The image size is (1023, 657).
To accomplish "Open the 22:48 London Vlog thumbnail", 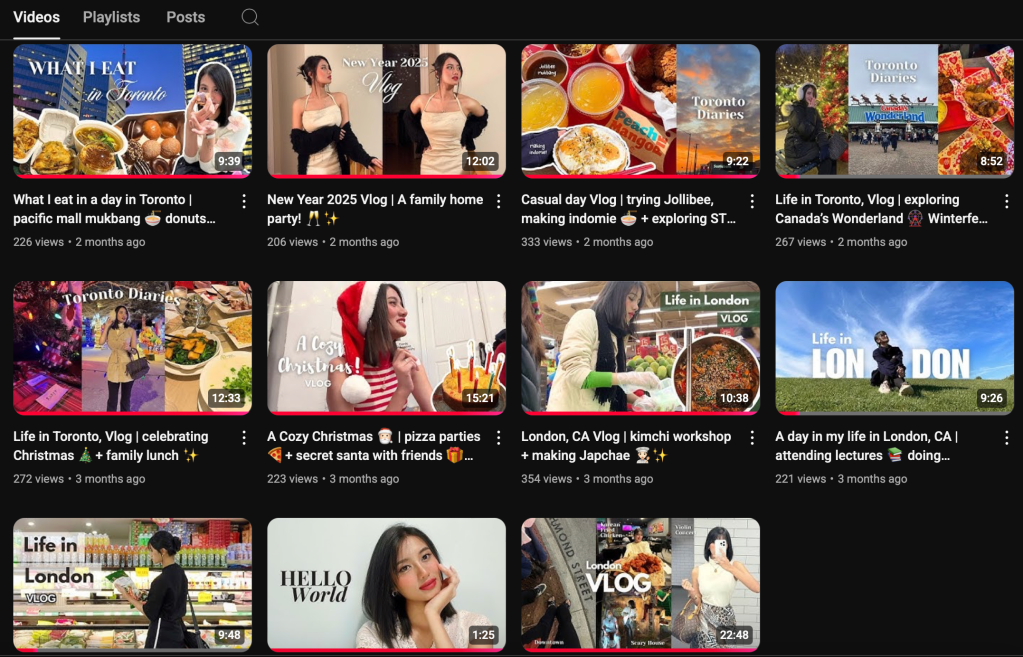I will point(640,584).
